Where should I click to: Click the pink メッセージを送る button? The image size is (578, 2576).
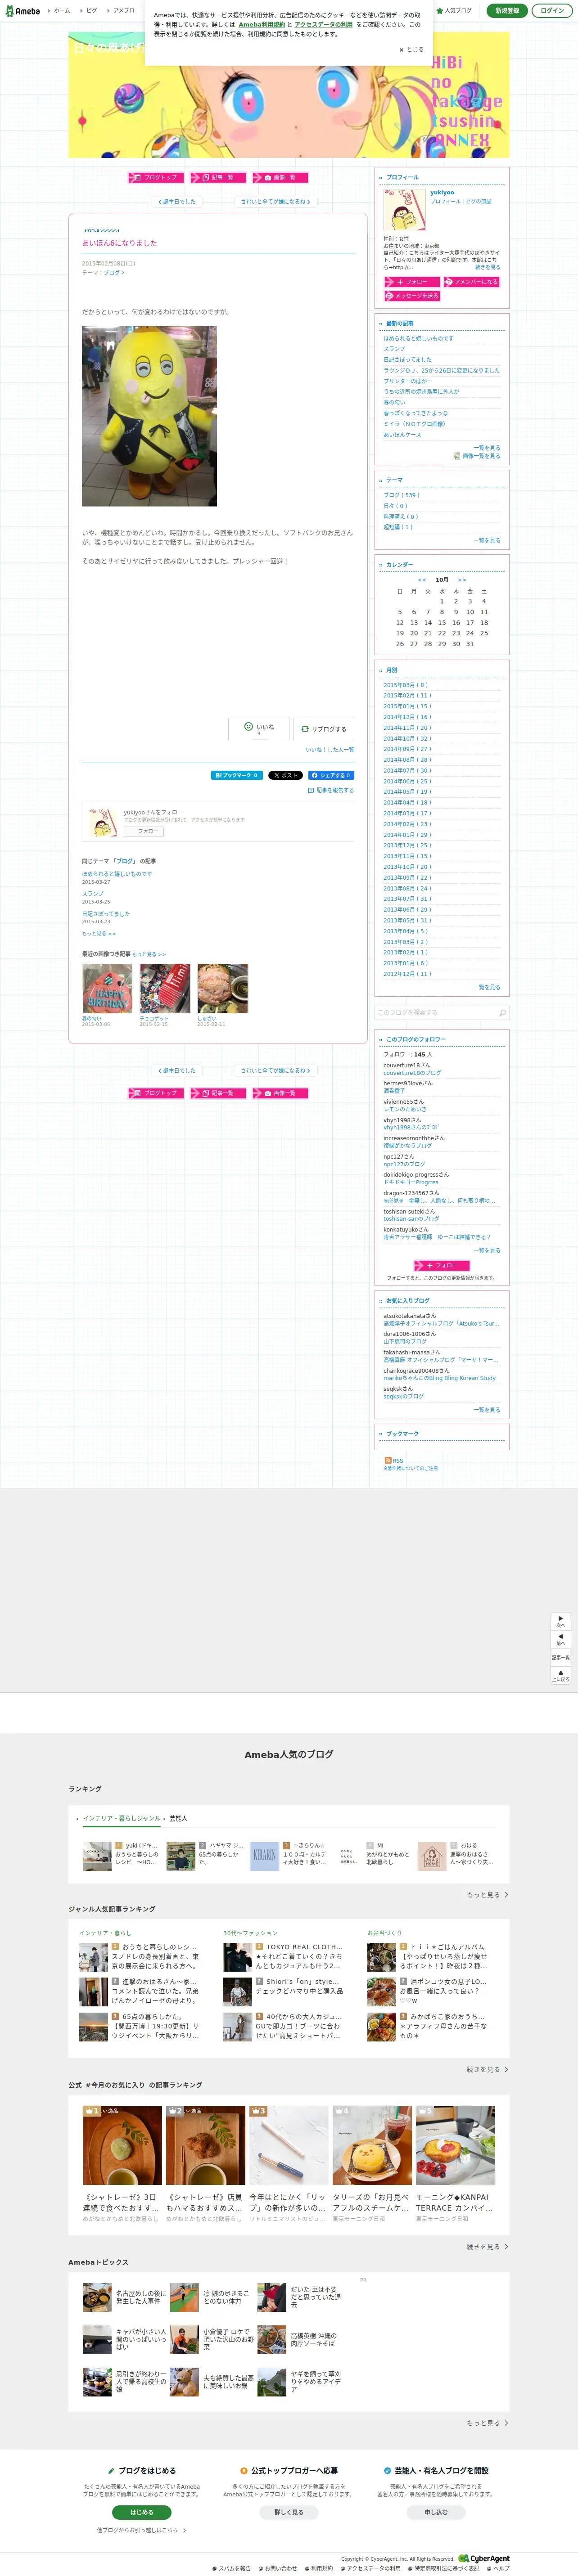coord(411,296)
